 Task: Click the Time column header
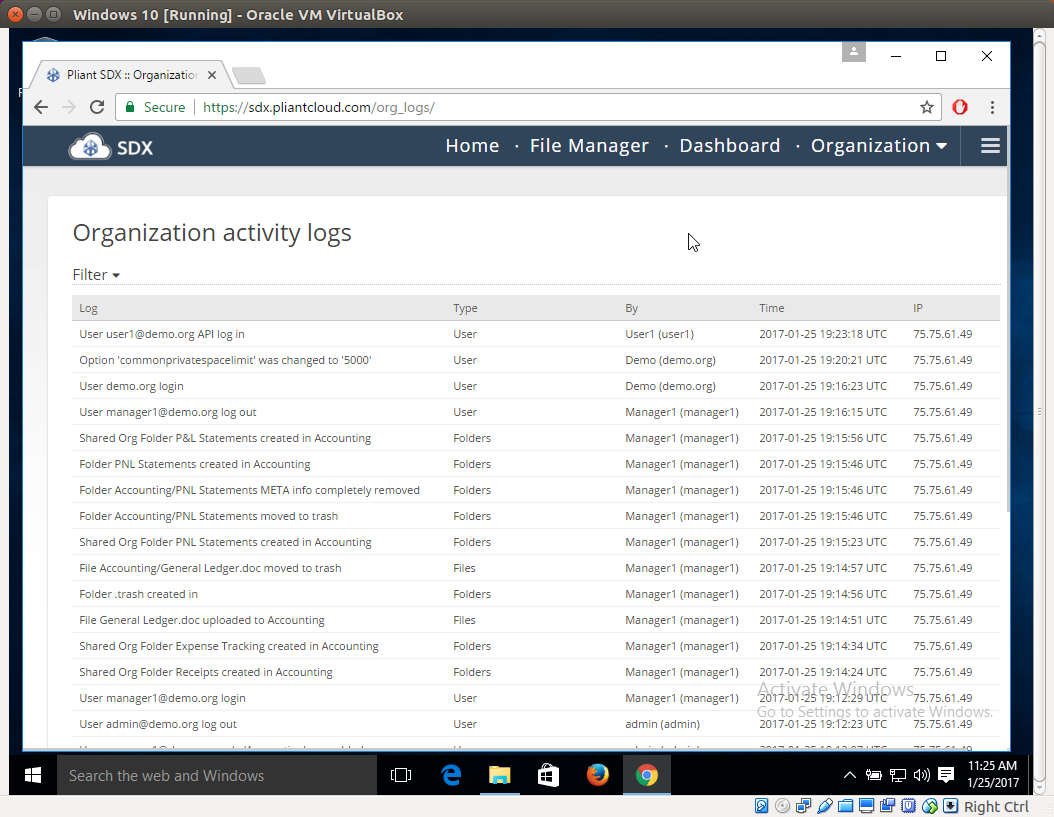(x=772, y=308)
